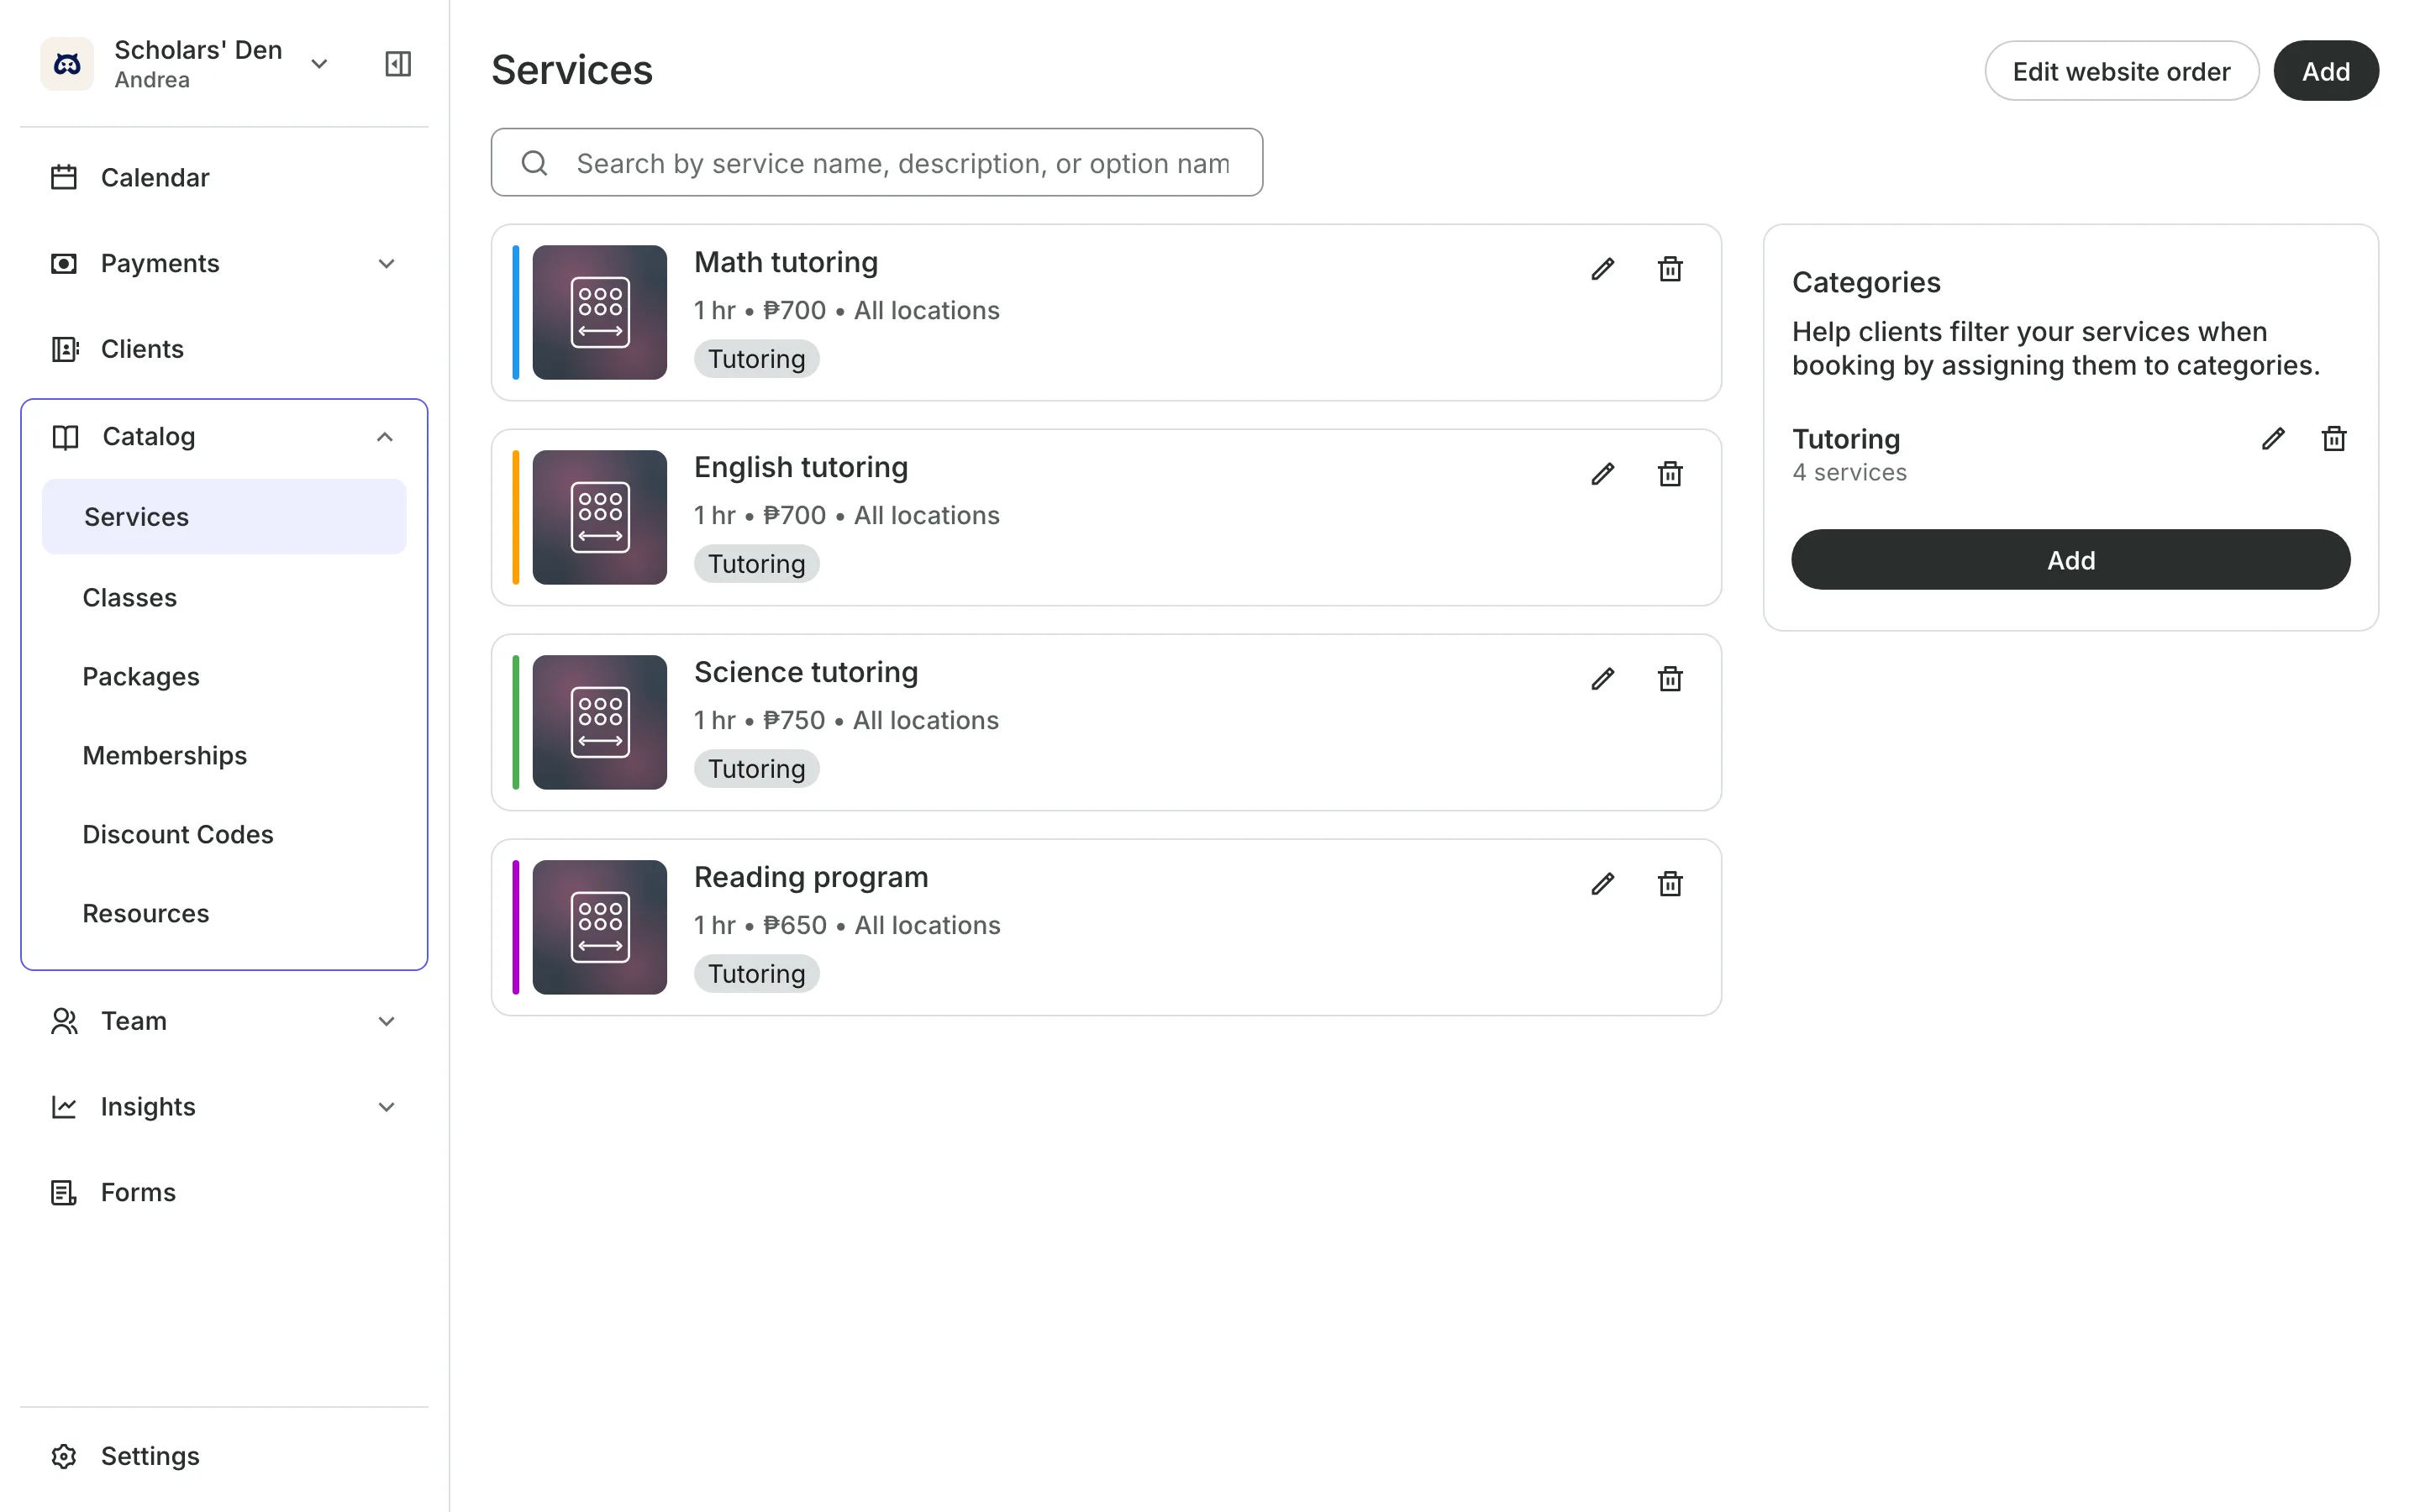Click Tutoring tag on Math tutoring
This screenshot has width=2420, height=1512.
coord(756,359)
